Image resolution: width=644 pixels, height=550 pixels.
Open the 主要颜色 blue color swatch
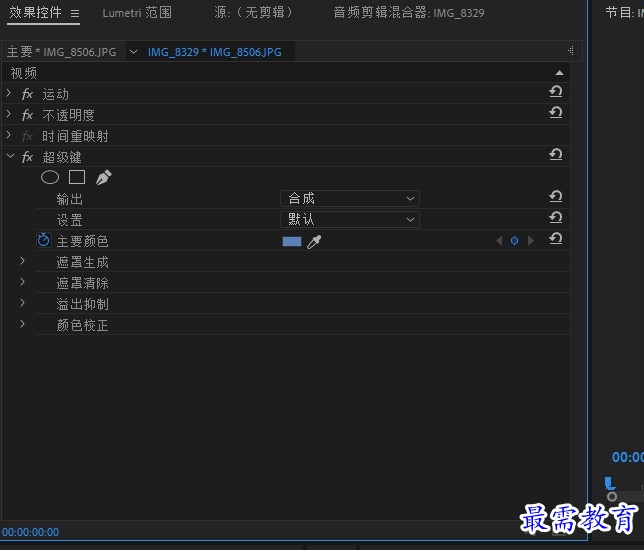(x=292, y=242)
